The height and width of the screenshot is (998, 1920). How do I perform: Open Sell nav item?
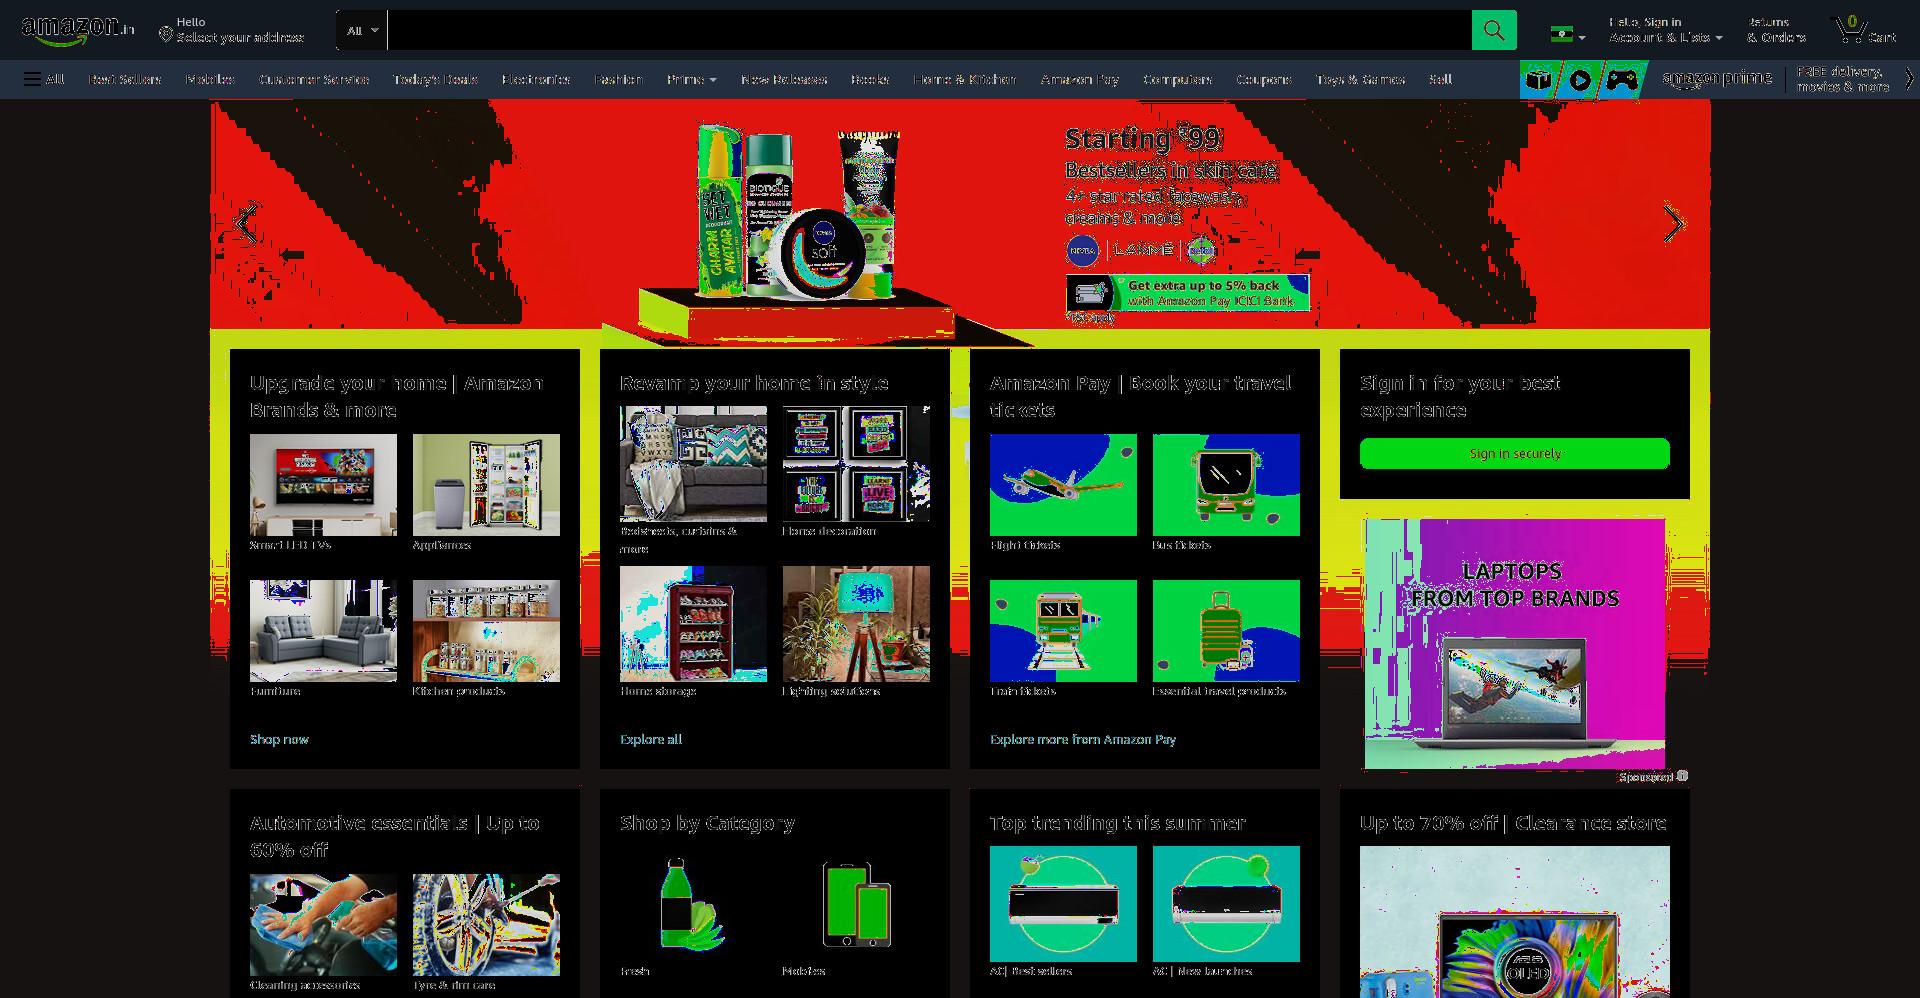click(1440, 79)
